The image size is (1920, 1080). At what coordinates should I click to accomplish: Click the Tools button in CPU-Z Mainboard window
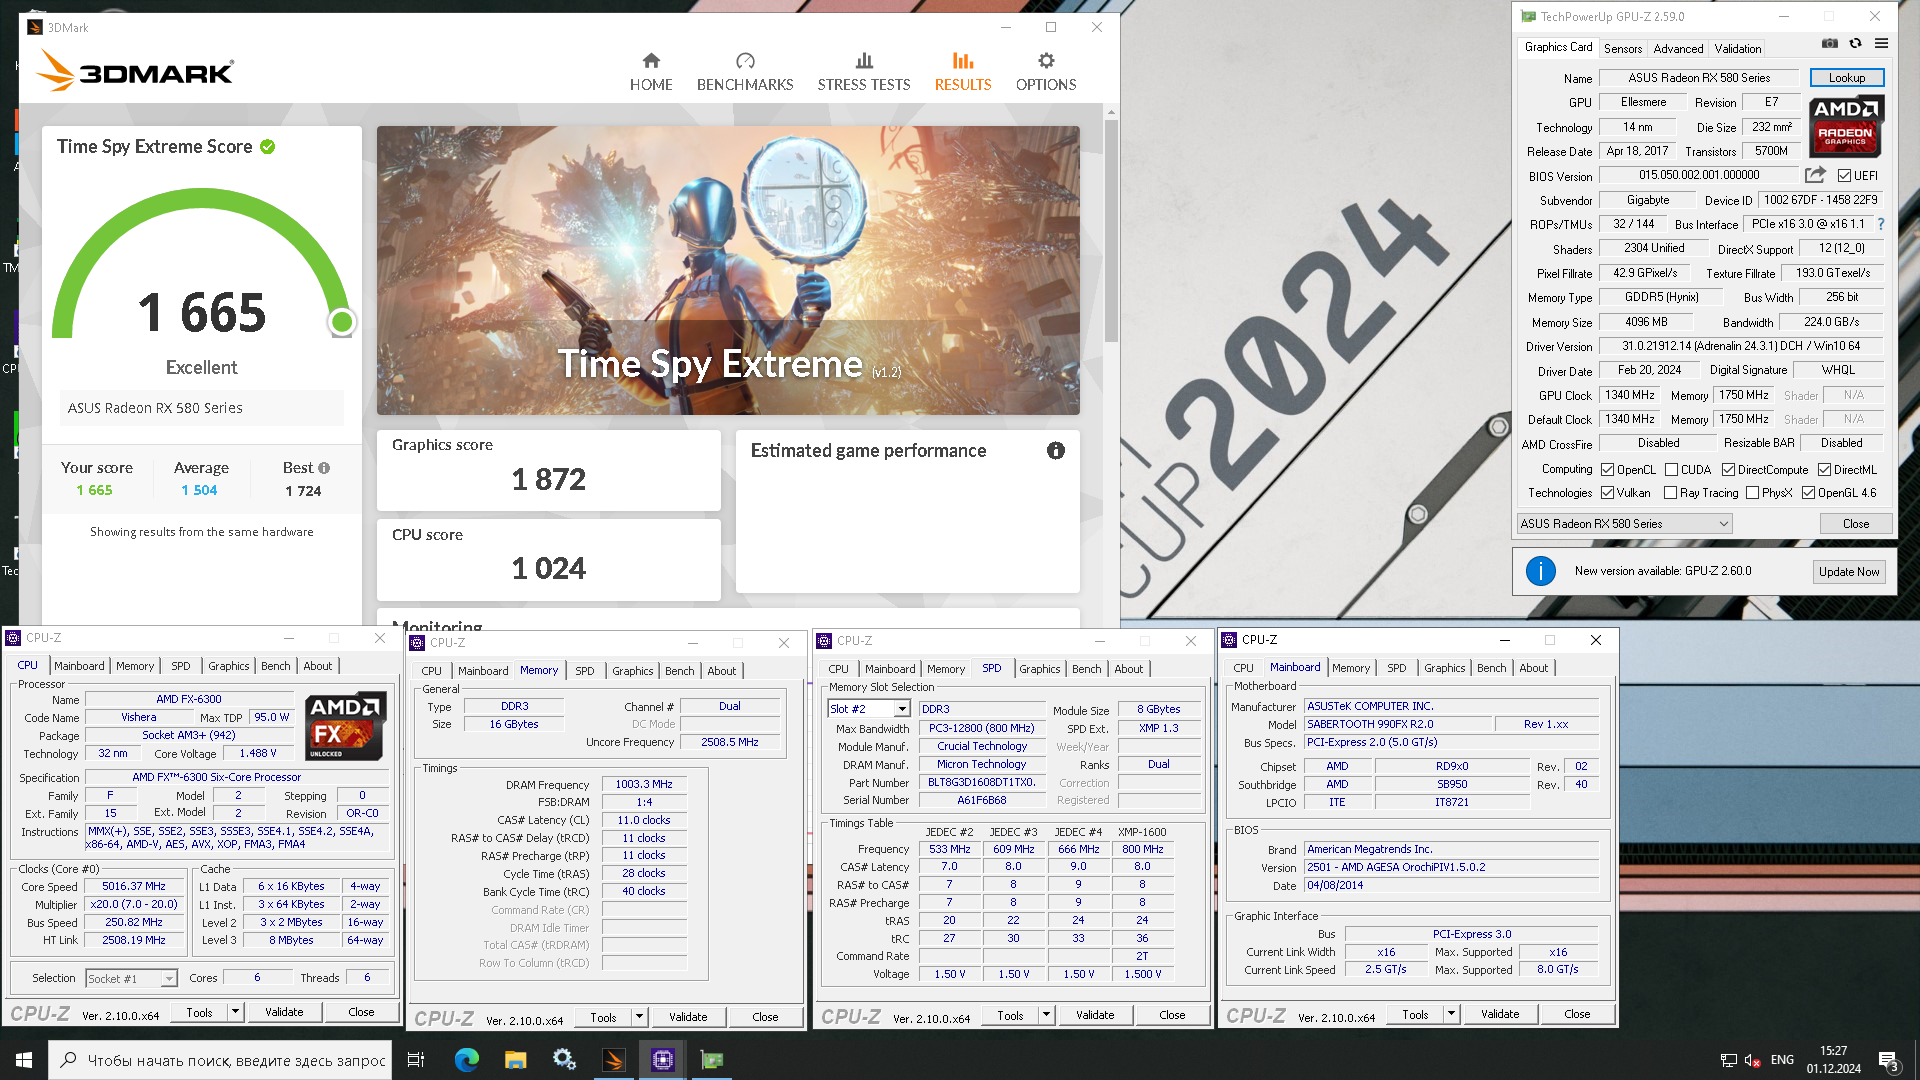pos(1415,1014)
